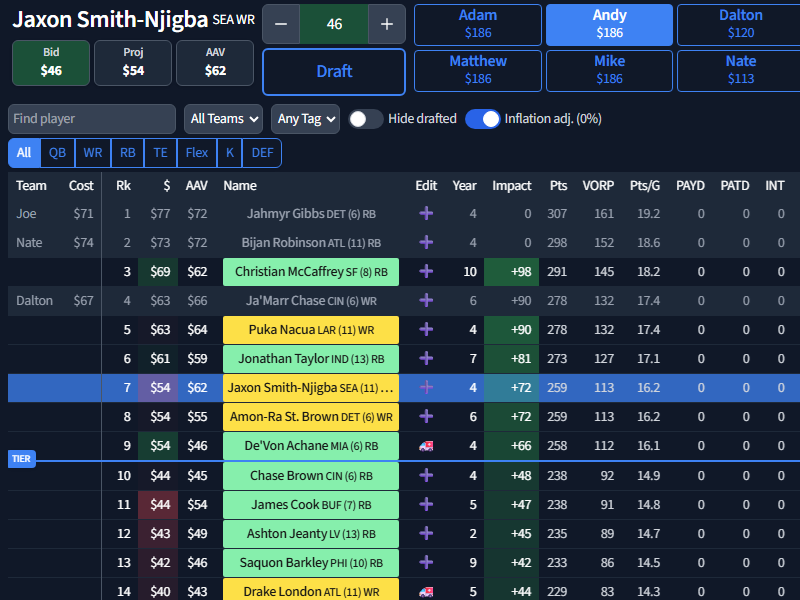Image resolution: width=800 pixels, height=600 pixels.
Task: Select the Christian McCaffrey name cell
Action: click(x=311, y=272)
